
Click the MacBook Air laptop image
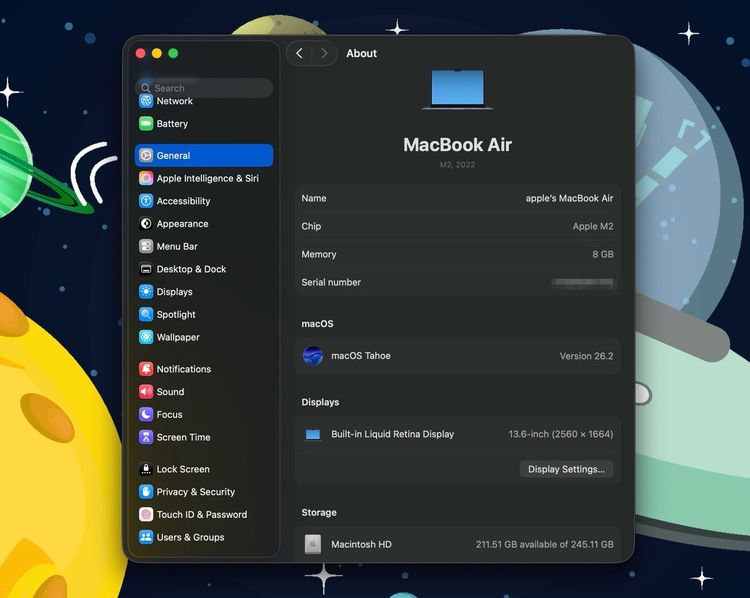(x=457, y=90)
